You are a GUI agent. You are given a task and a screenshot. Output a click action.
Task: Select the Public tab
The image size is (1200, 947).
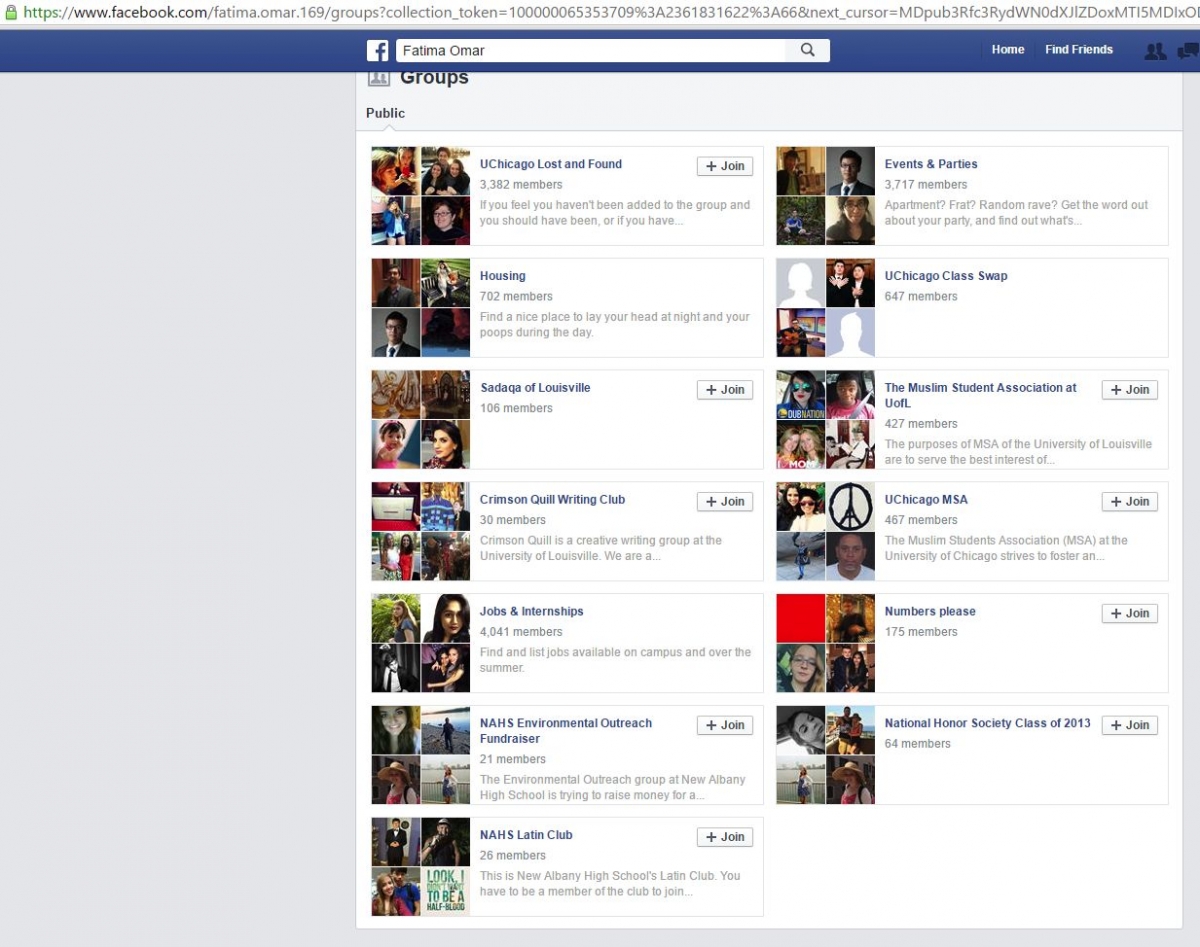click(x=385, y=113)
